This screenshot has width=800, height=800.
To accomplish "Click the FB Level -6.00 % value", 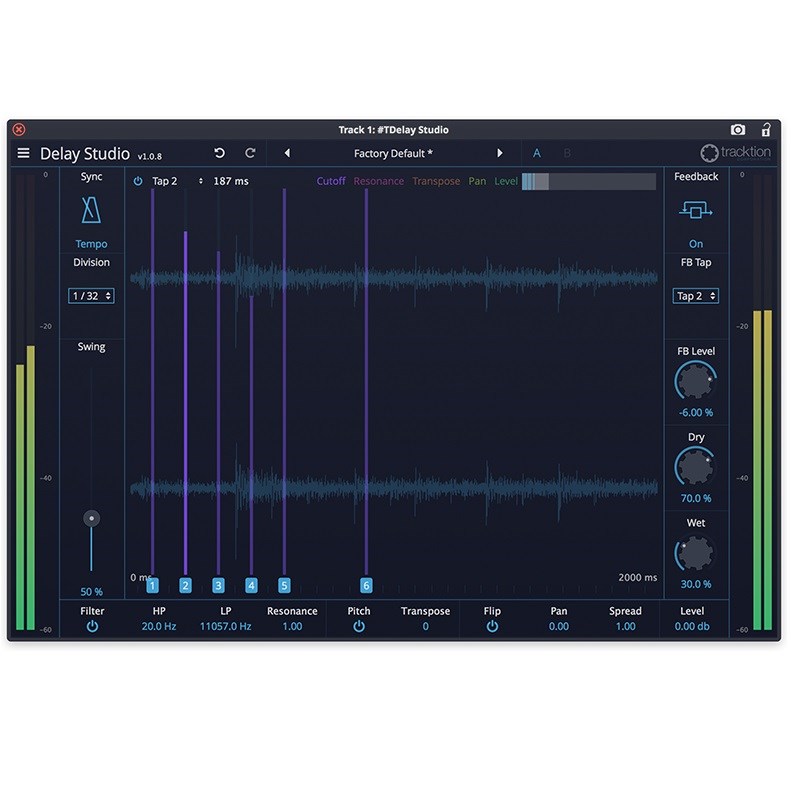I will (x=695, y=413).
